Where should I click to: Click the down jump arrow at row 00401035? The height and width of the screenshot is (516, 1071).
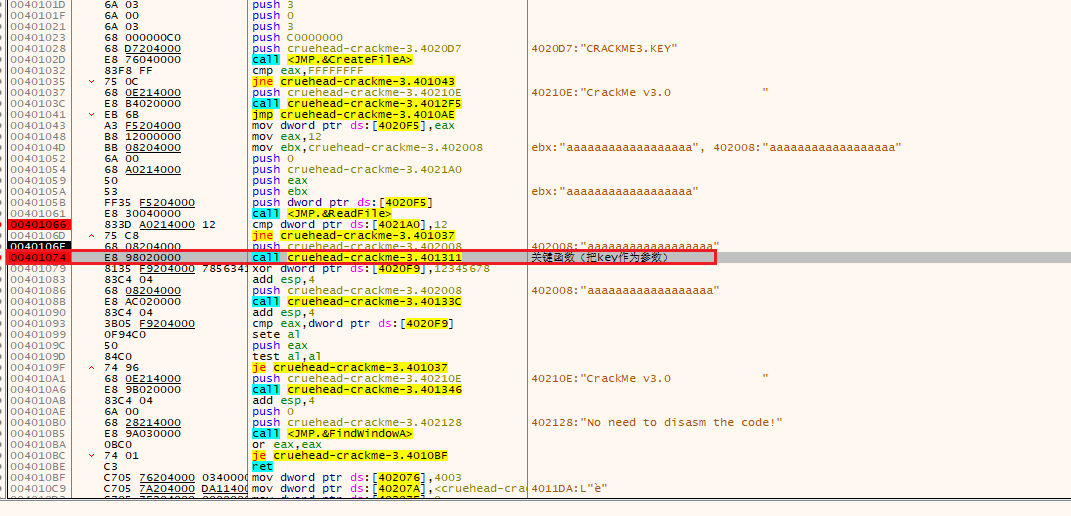(92, 81)
